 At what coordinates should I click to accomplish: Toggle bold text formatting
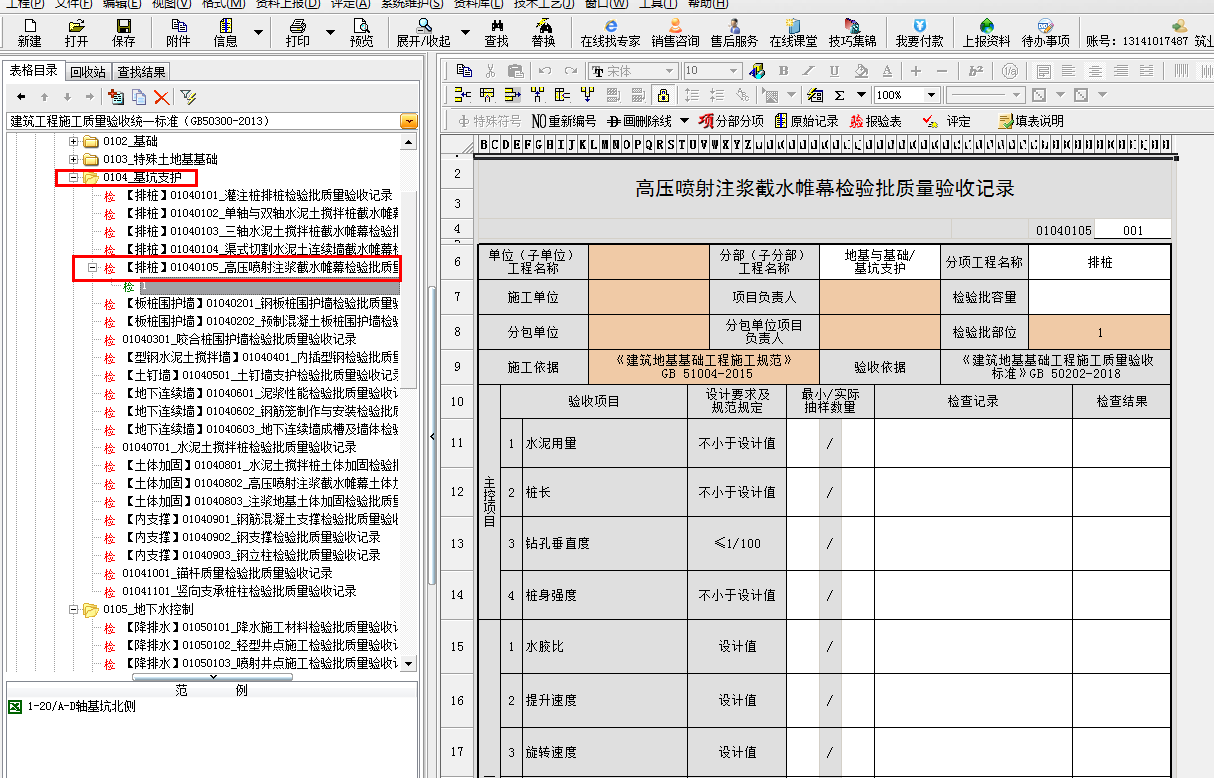pos(783,71)
